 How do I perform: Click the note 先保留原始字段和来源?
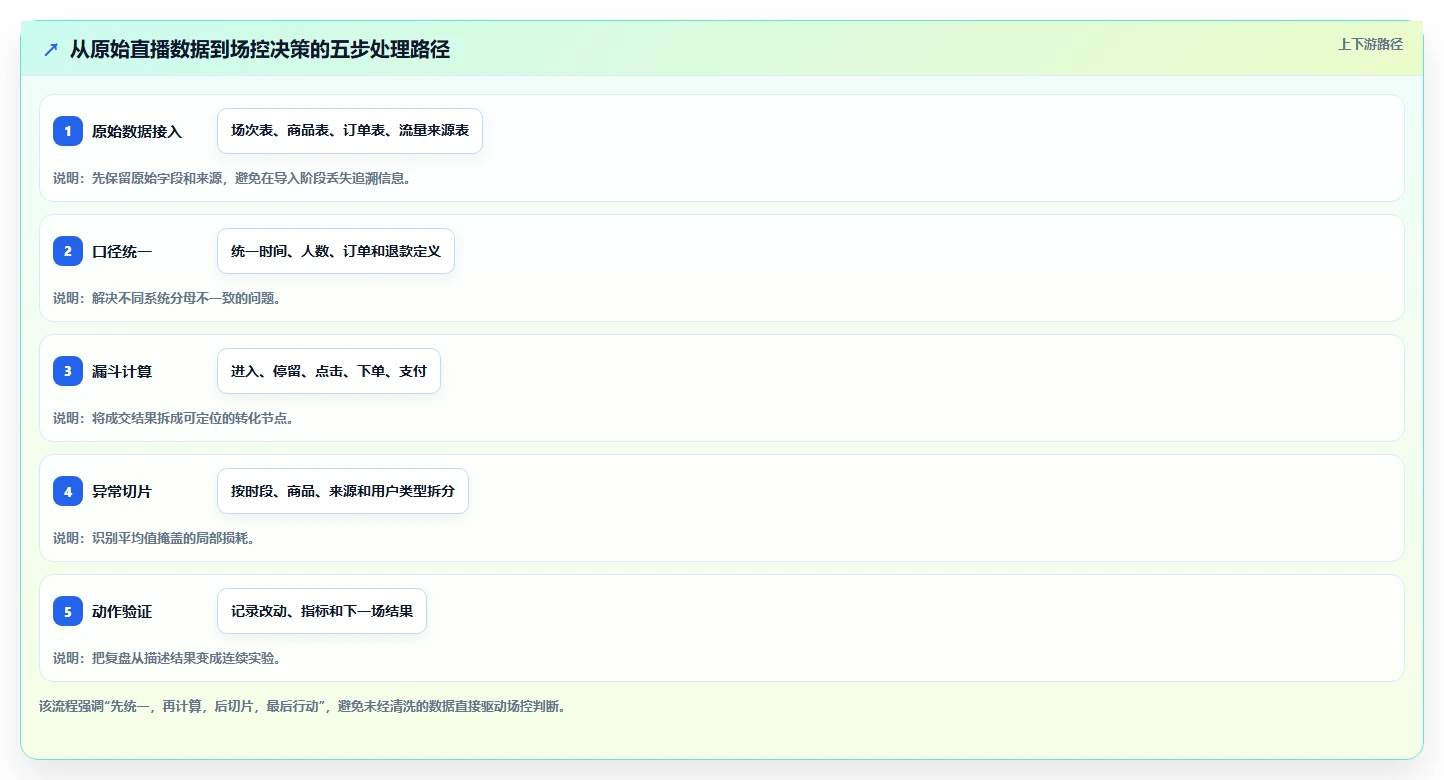tap(232, 178)
